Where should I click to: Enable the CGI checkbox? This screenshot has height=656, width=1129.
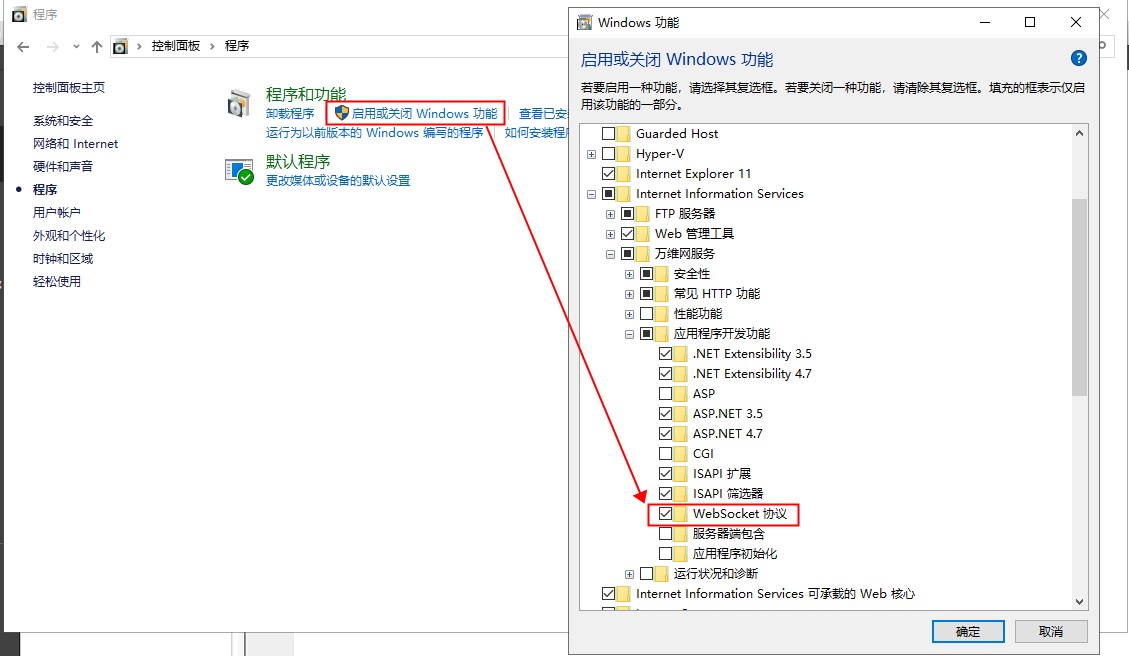(x=666, y=454)
